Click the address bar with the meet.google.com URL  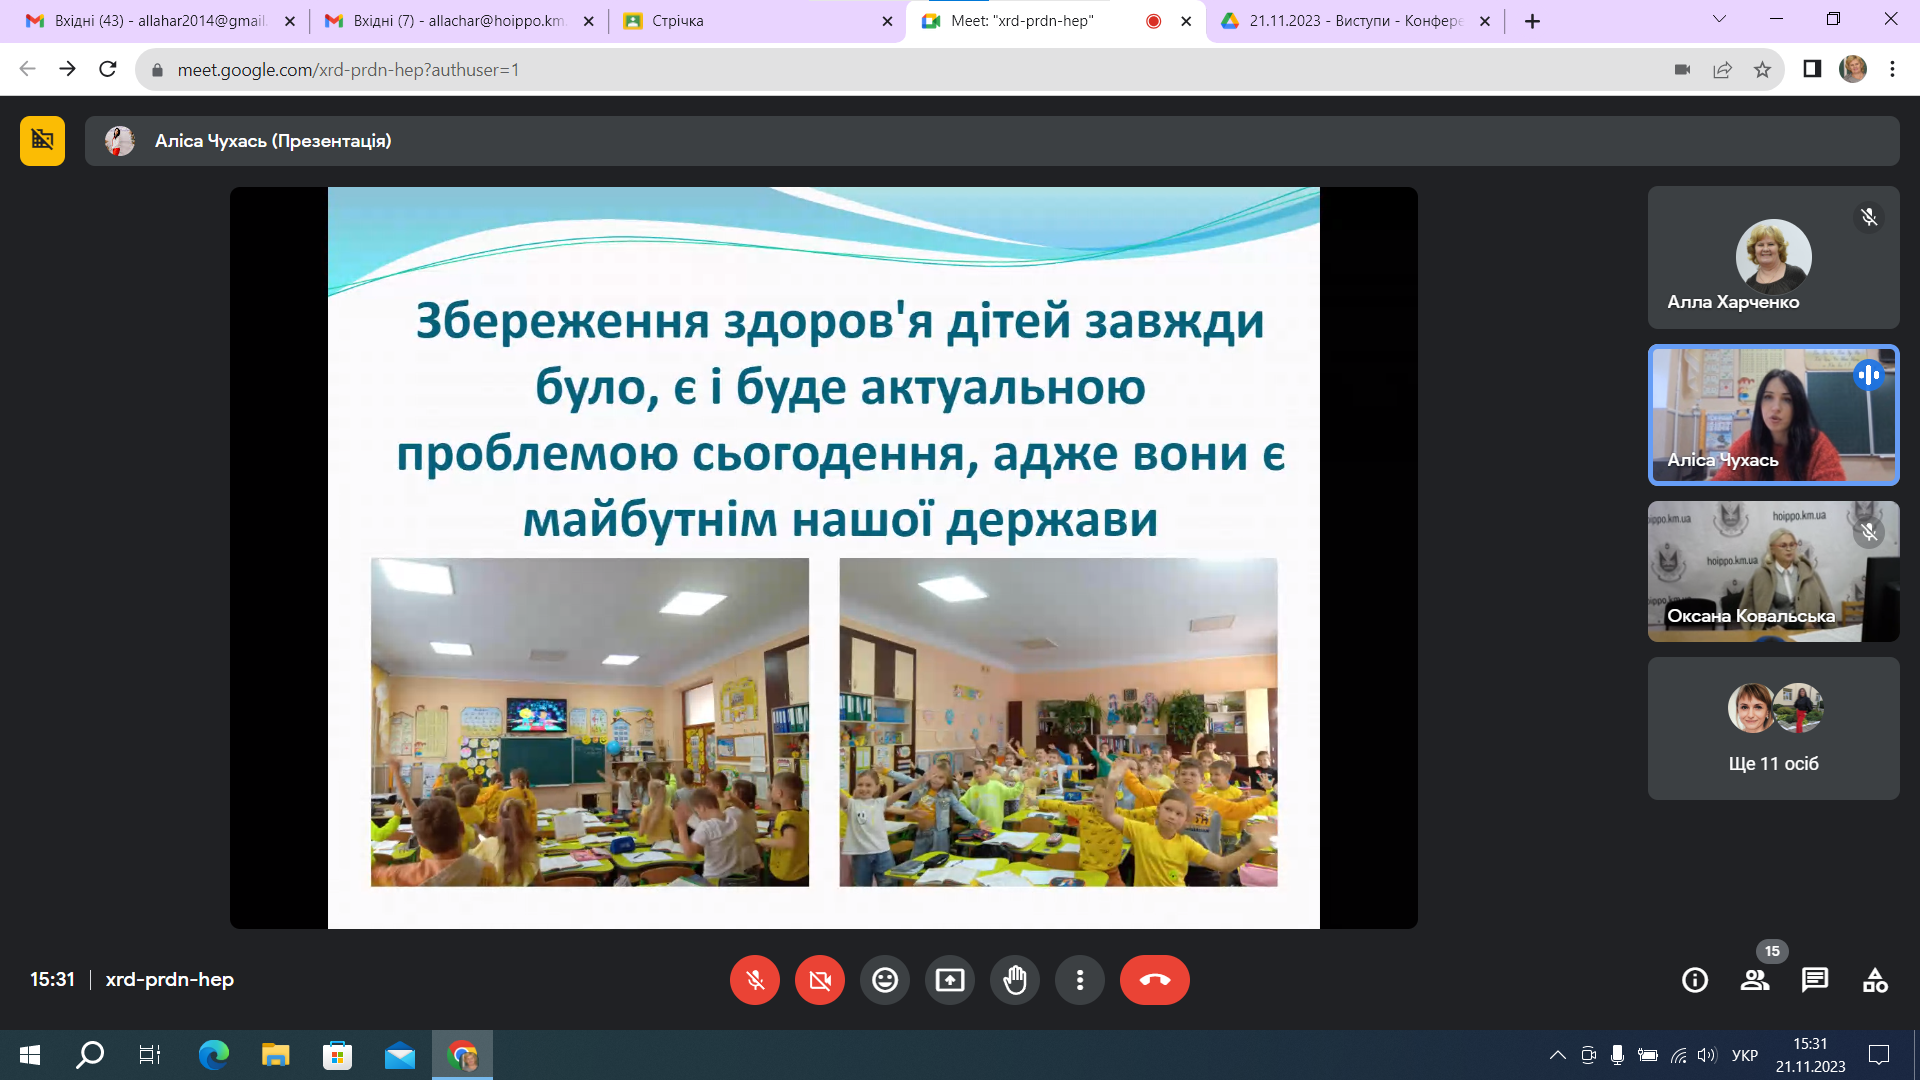pyautogui.click(x=900, y=70)
